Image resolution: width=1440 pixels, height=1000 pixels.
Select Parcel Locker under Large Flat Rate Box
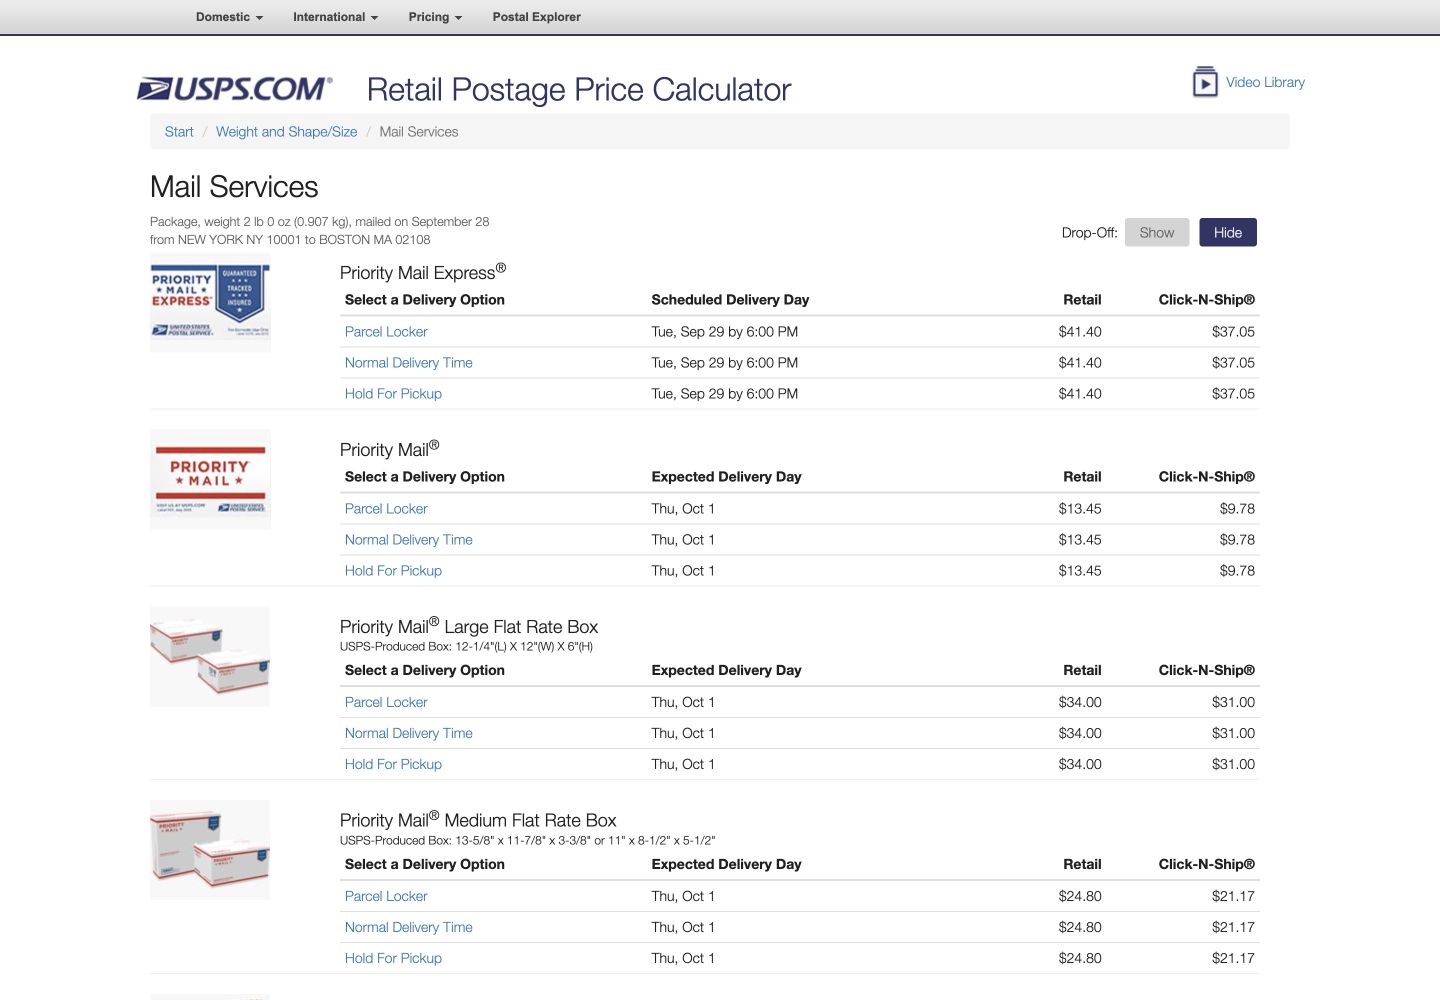[x=386, y=703]
